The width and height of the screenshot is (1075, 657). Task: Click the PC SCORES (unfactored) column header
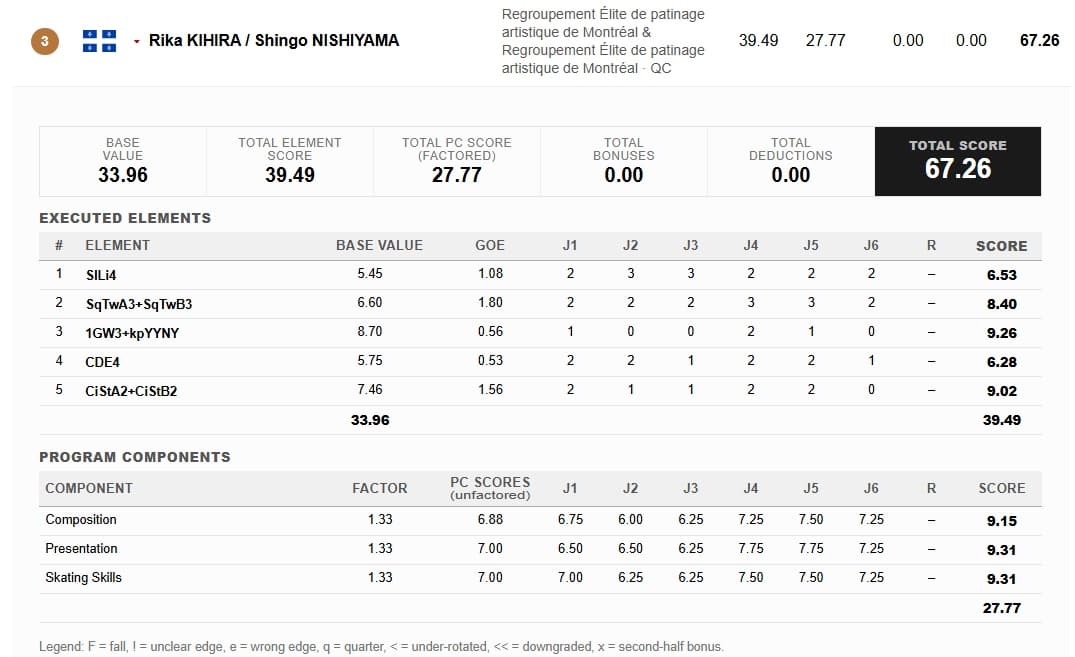pos(490,488)
